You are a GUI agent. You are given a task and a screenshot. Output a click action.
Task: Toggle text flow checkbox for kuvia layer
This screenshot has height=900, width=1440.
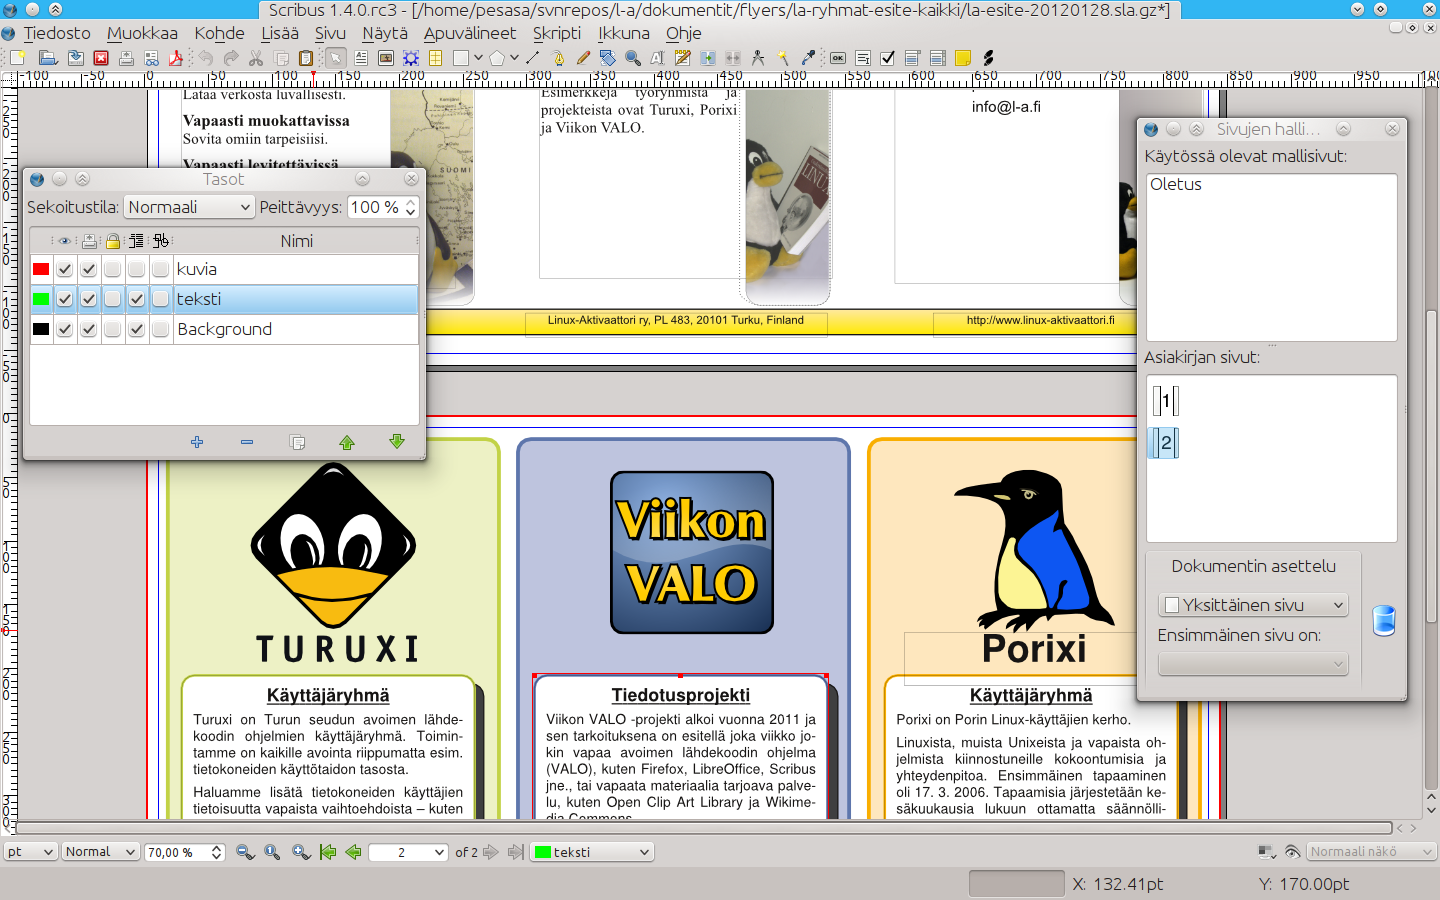pyautogui.click(x=137, y=269)
